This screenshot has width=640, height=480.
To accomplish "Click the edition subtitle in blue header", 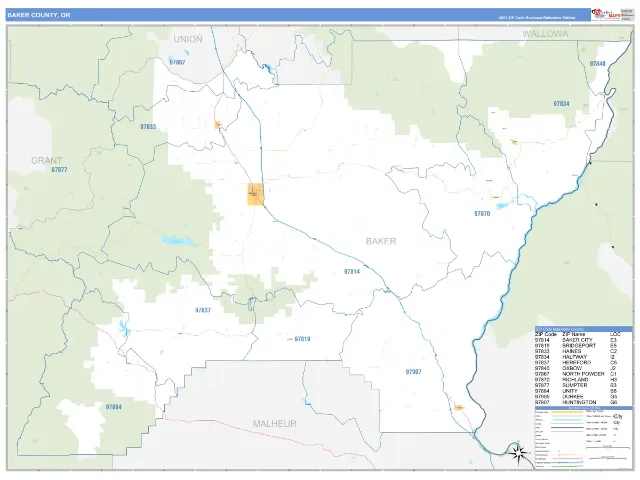I will coord(537,18).
